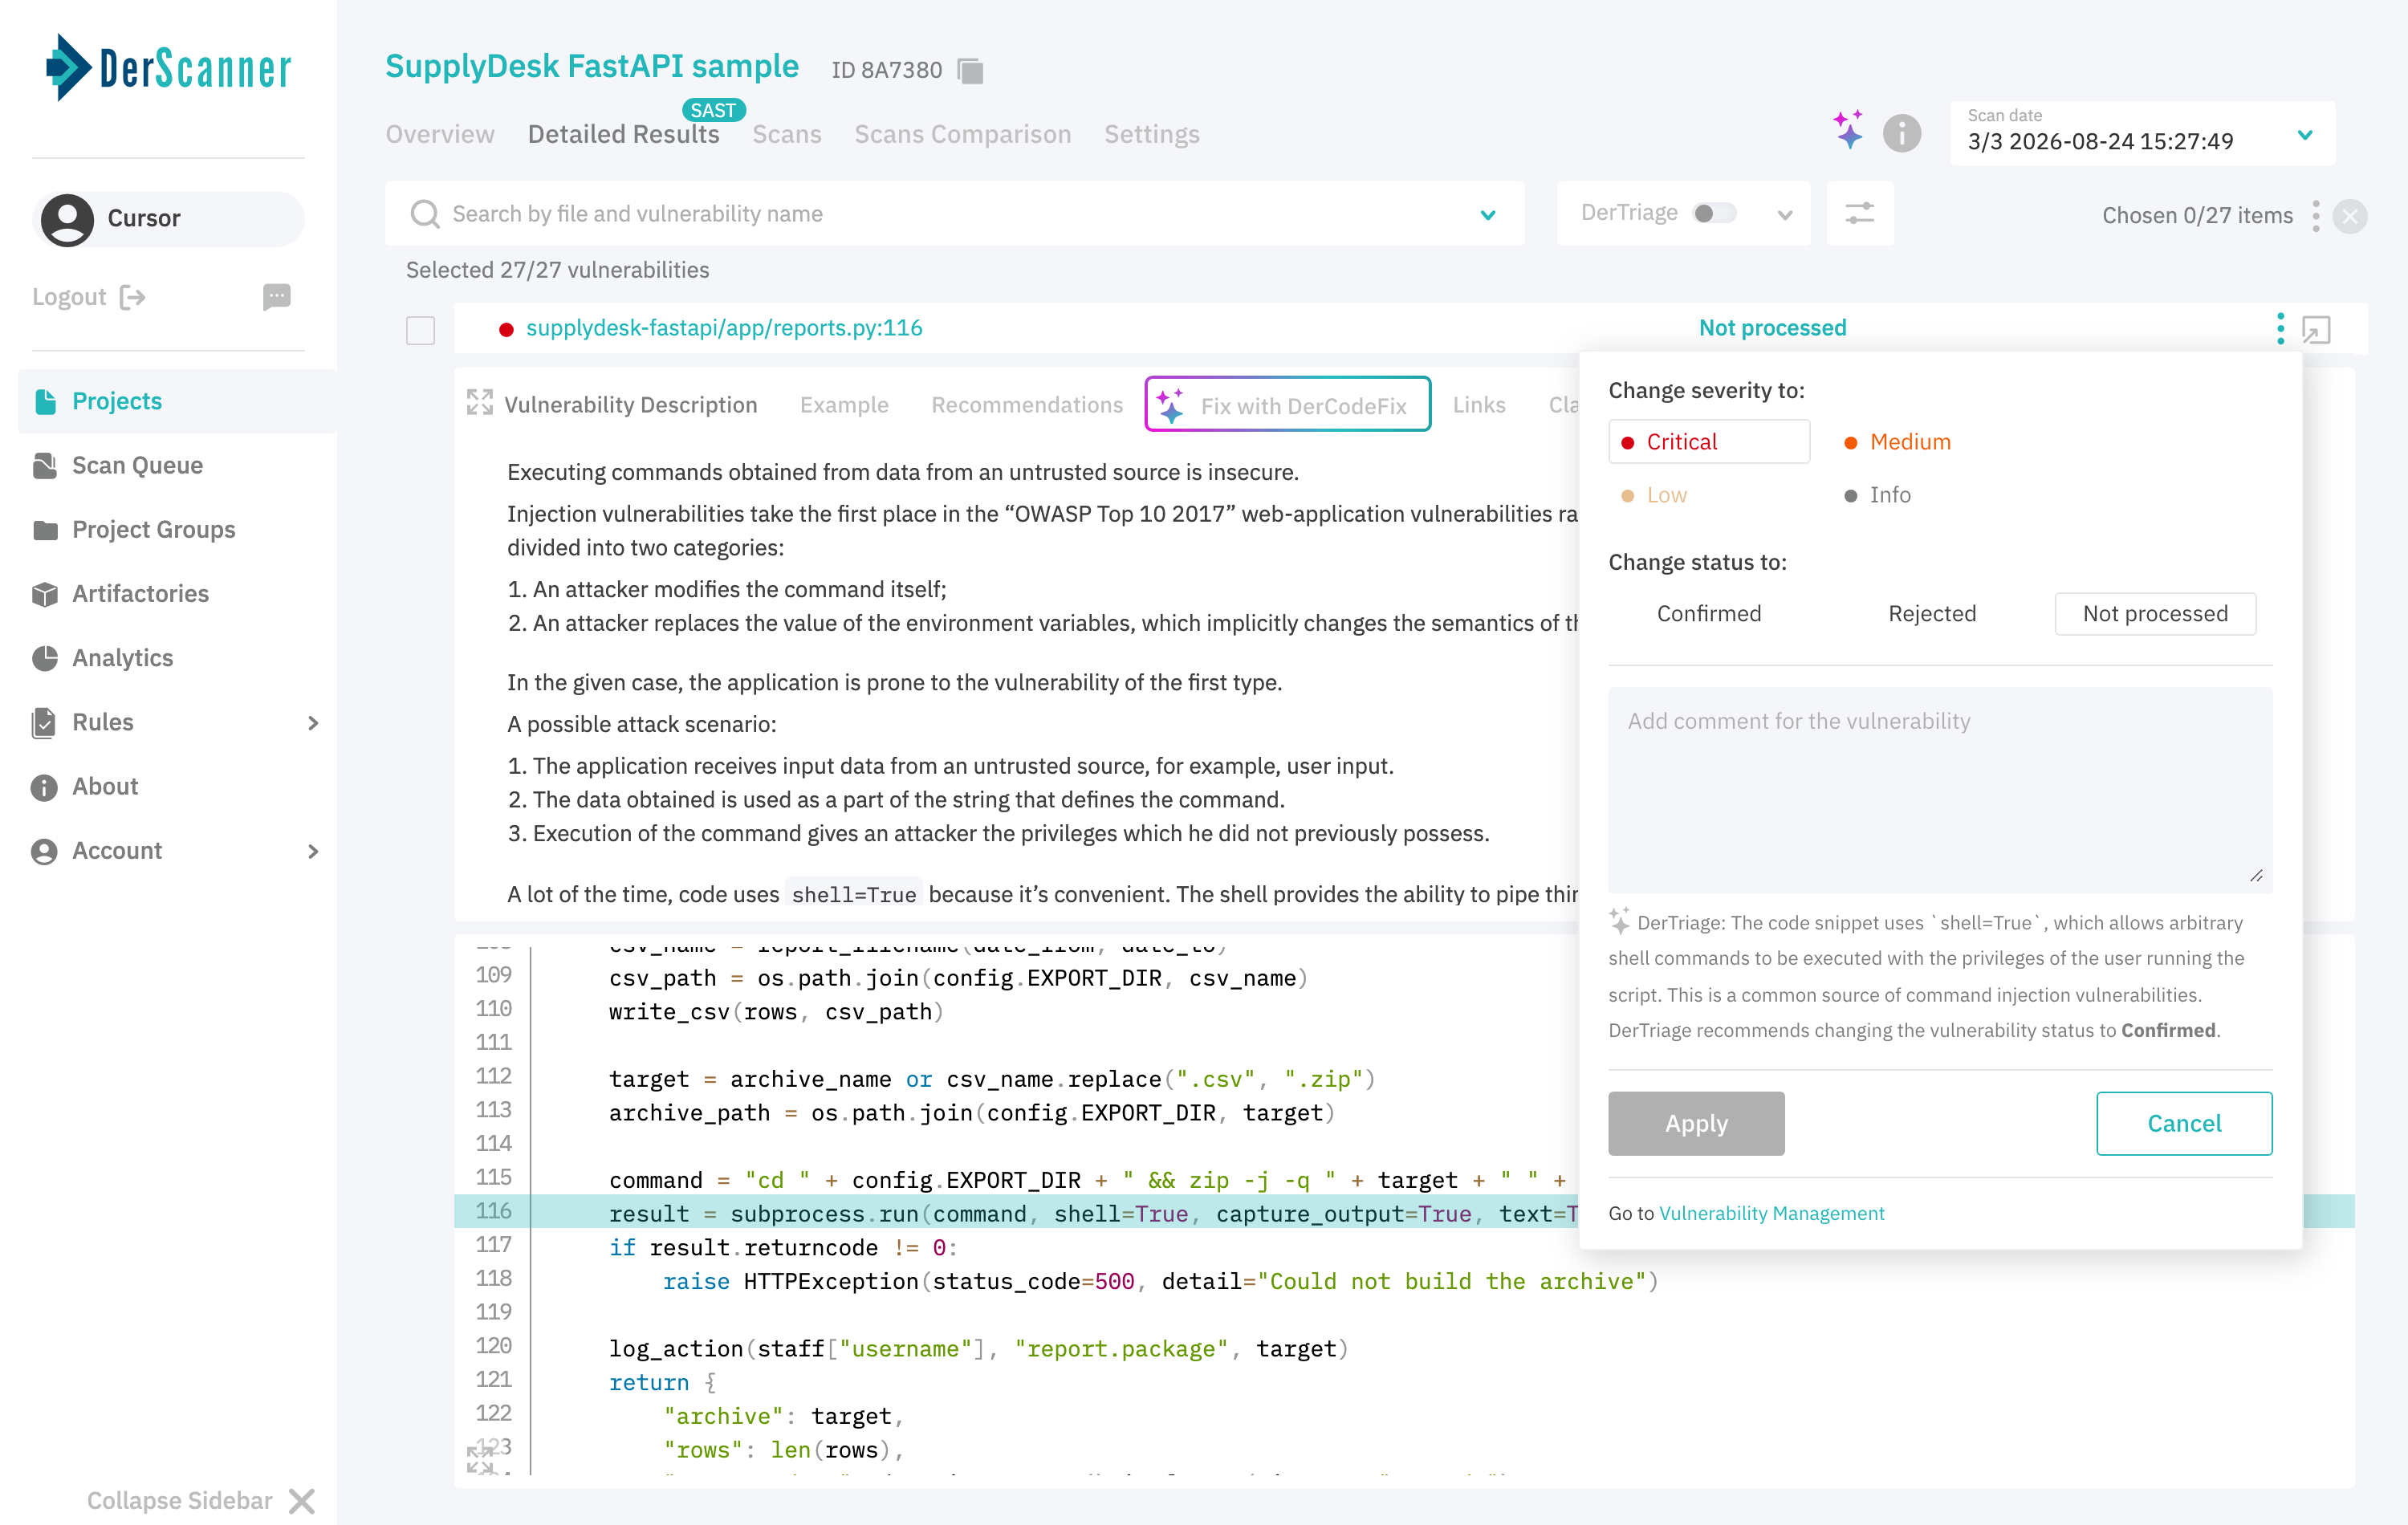This screenshot has width=2408, height=1525.
Task: Click the Scan Queue sidebar icon
Action: [x=45, y=466]
